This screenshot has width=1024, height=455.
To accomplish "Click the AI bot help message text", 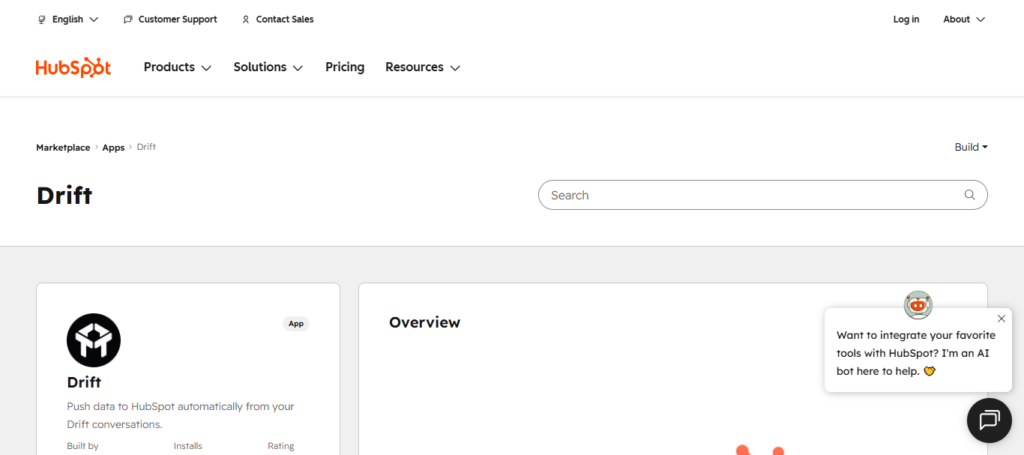I will click(916, 353).
